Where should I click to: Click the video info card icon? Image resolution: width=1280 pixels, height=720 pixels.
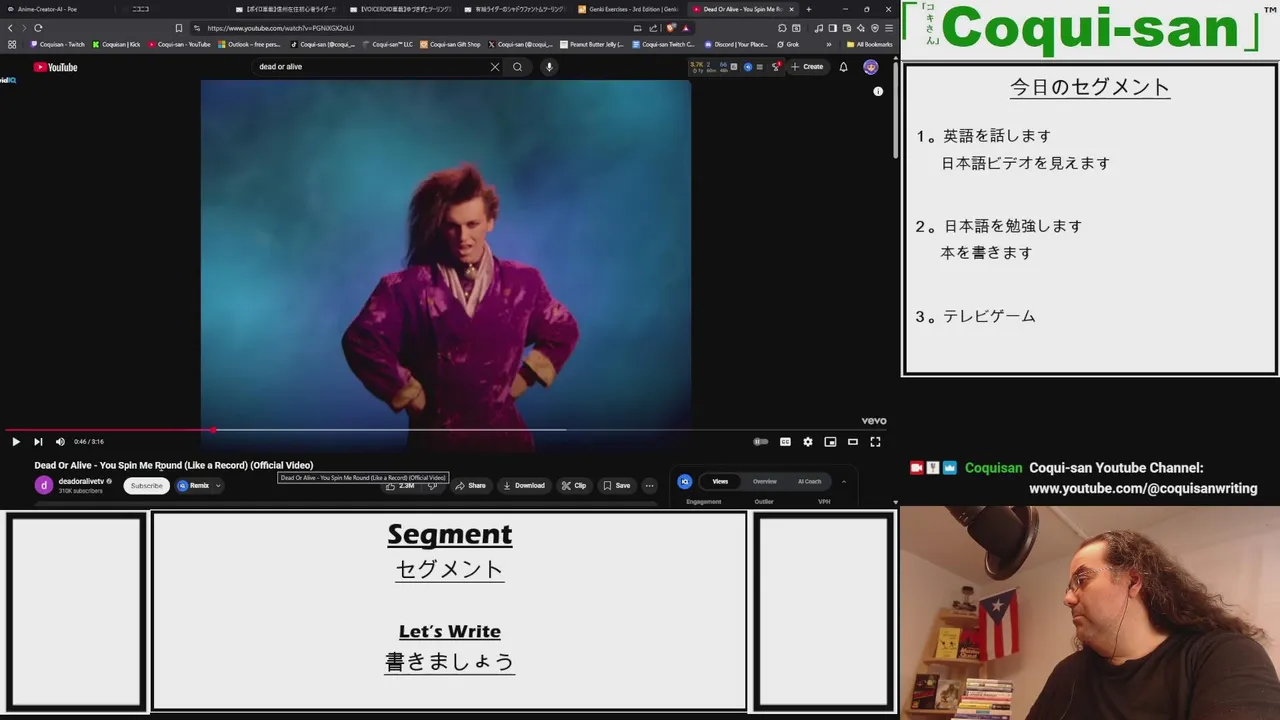[x=878, y=91]
